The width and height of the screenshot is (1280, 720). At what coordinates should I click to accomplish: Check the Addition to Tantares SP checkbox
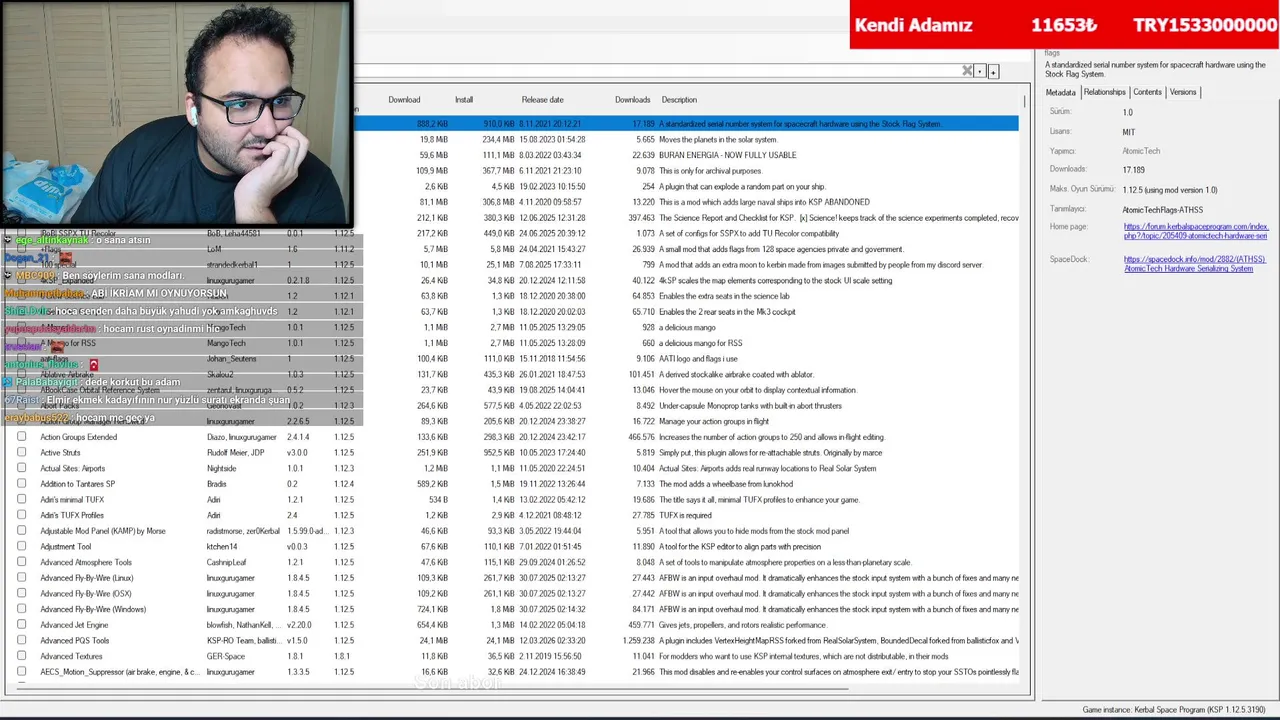21,484
